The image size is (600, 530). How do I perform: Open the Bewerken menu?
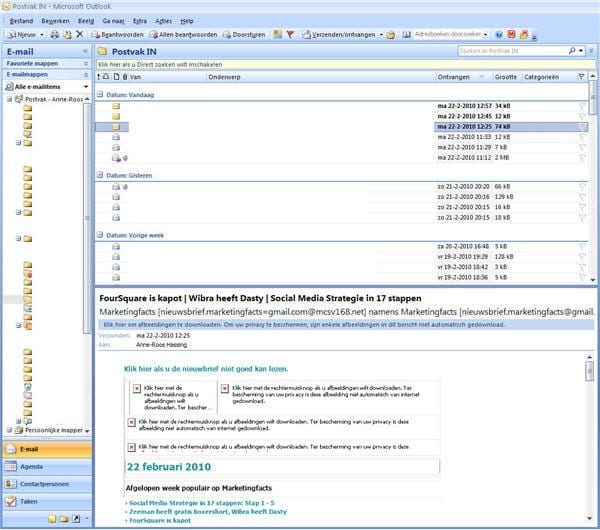tap(55, 21)
